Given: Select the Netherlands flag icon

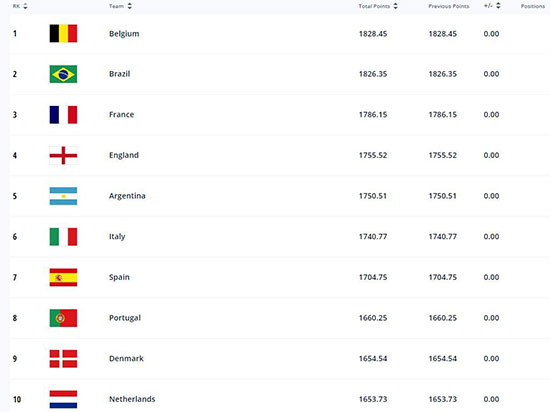Looking at the screenshot, I should pyautogui.click(x=63, y=399).
